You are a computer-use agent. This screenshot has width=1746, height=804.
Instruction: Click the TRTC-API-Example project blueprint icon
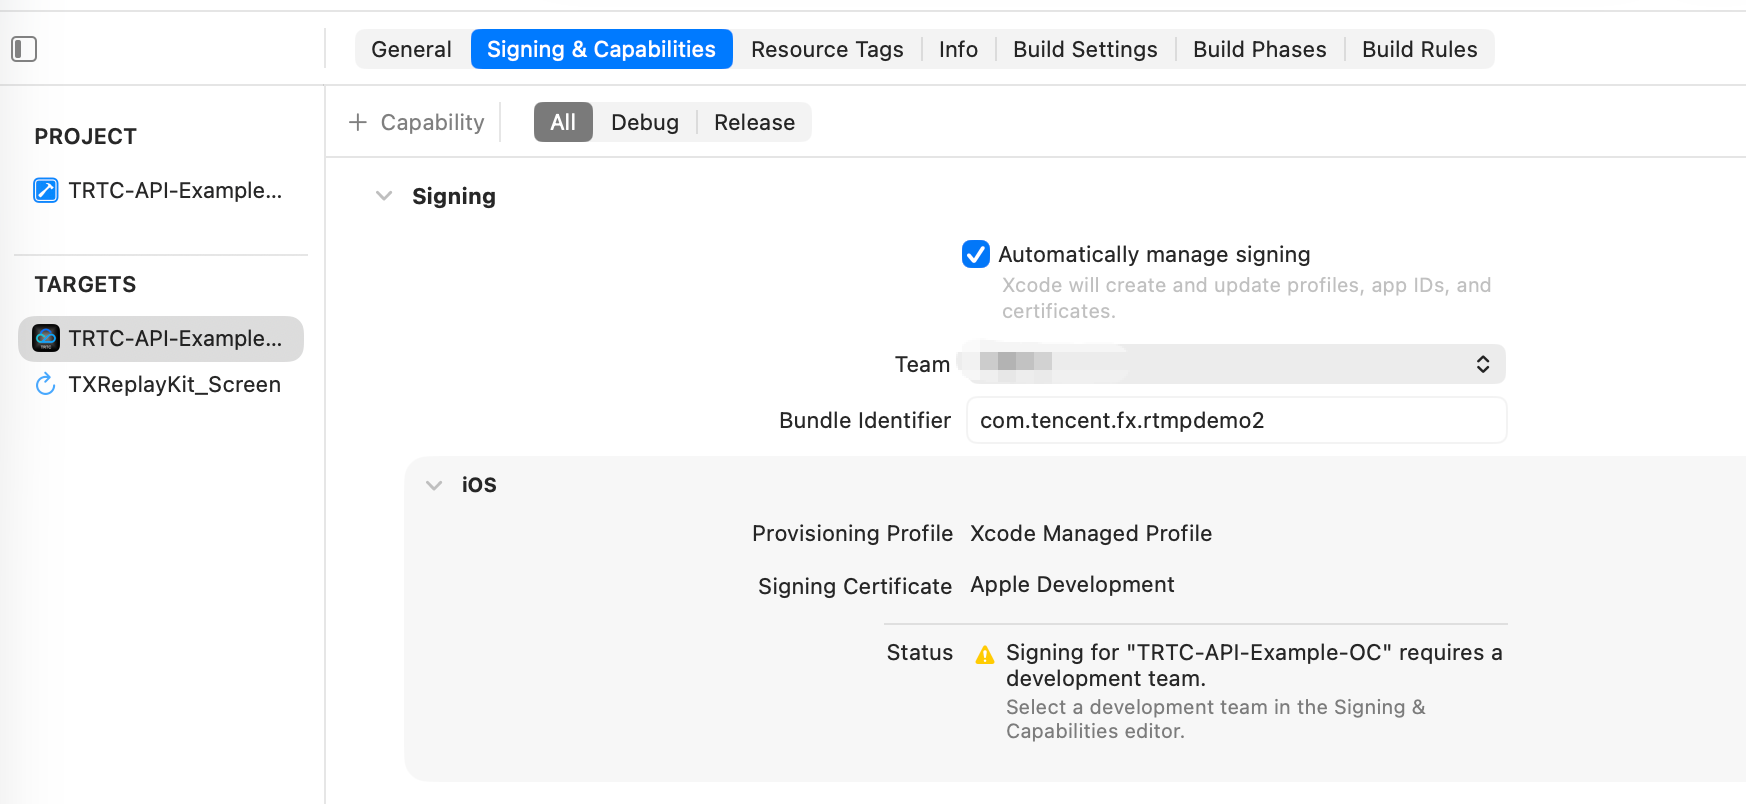click(x=46, y=190)
